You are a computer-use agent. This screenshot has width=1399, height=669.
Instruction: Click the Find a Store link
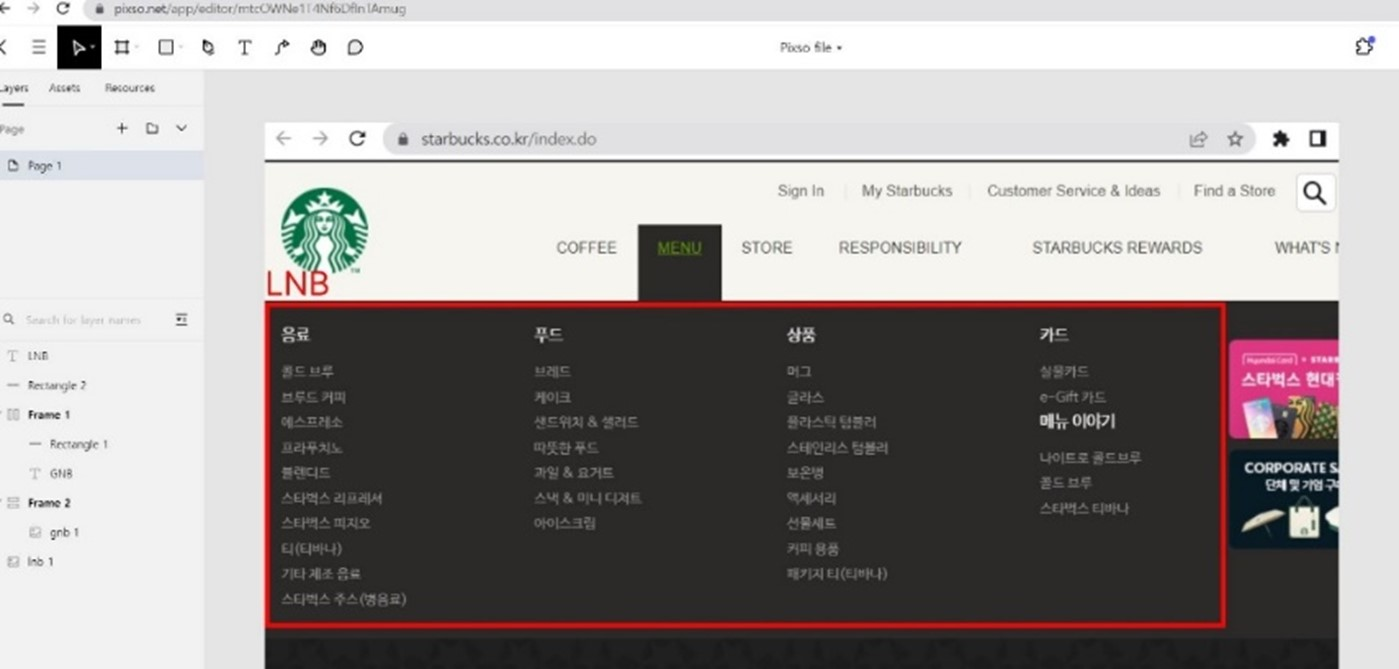pos(1234,191)
